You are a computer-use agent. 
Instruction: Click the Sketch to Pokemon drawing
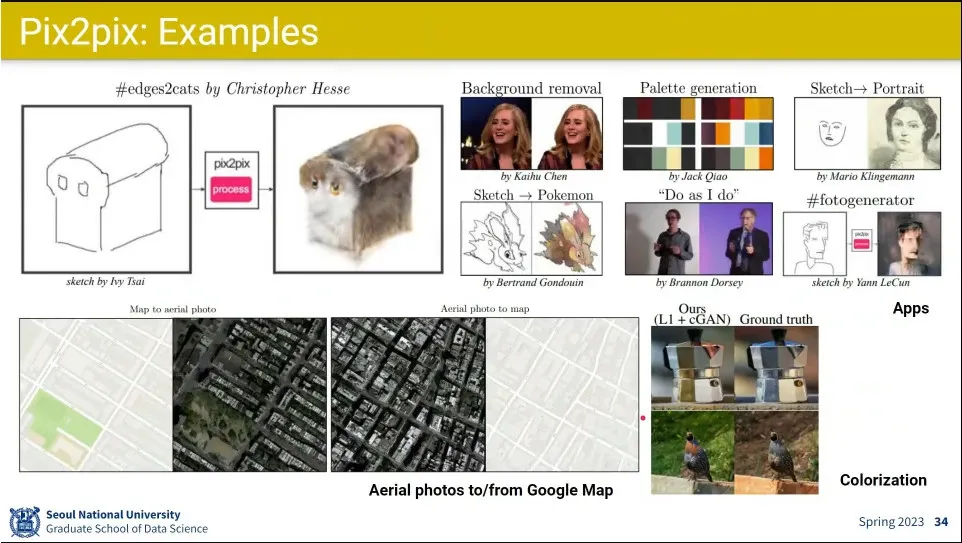531,238
